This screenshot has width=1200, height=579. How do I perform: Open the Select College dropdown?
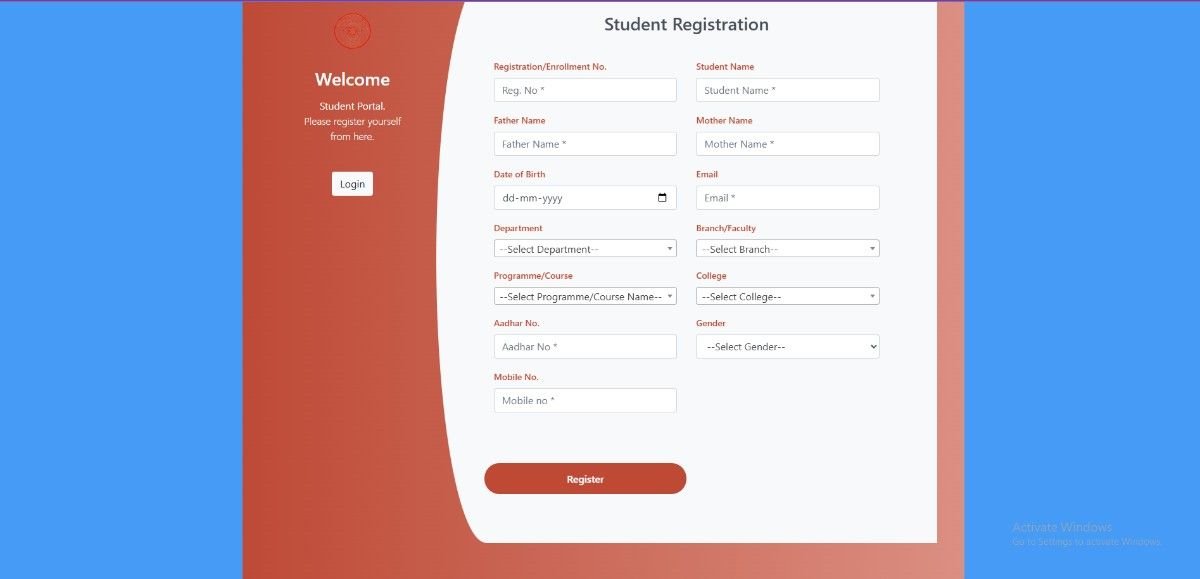click(x=787, y=297)
